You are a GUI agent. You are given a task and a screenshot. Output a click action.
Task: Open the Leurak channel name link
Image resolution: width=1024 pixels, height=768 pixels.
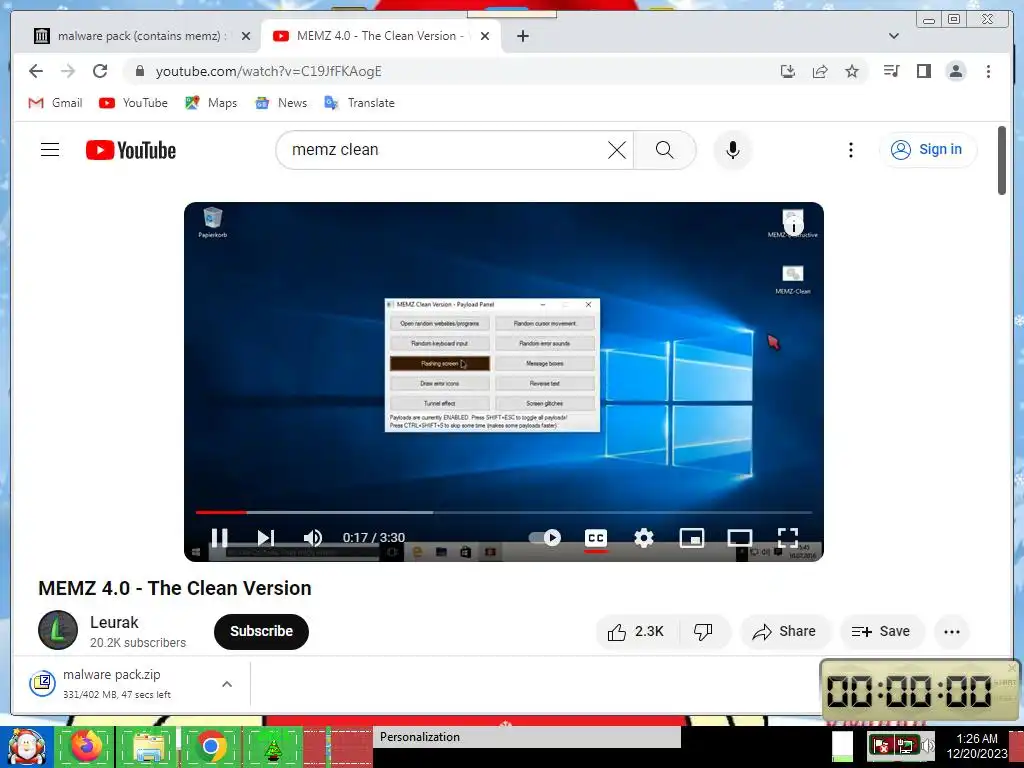(114, 622)
